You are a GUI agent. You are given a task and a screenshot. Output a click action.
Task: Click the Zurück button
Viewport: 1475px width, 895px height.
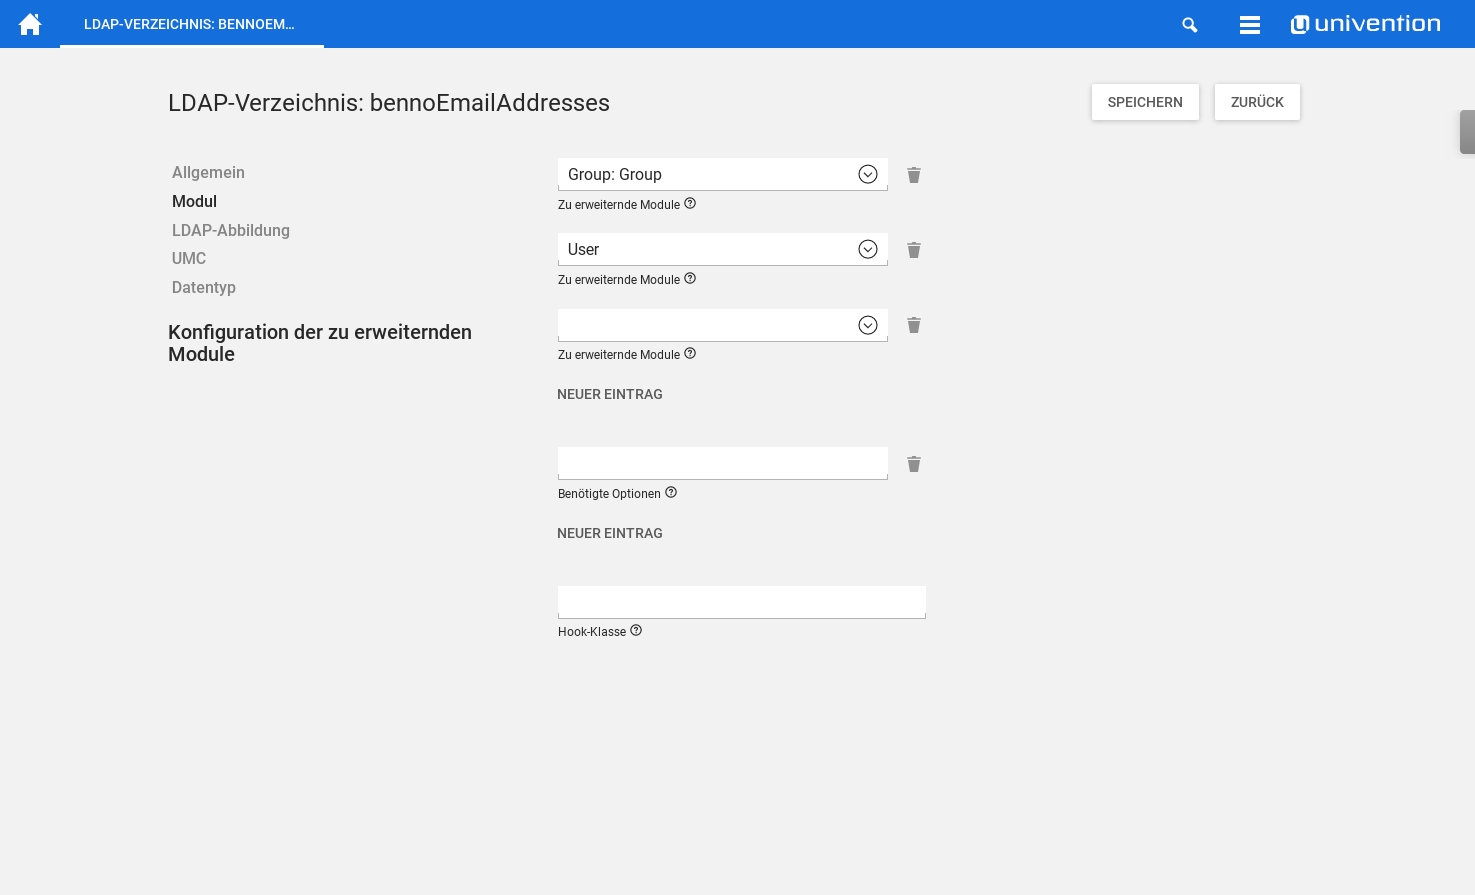pyautogui.click(x=1256, y=102)
